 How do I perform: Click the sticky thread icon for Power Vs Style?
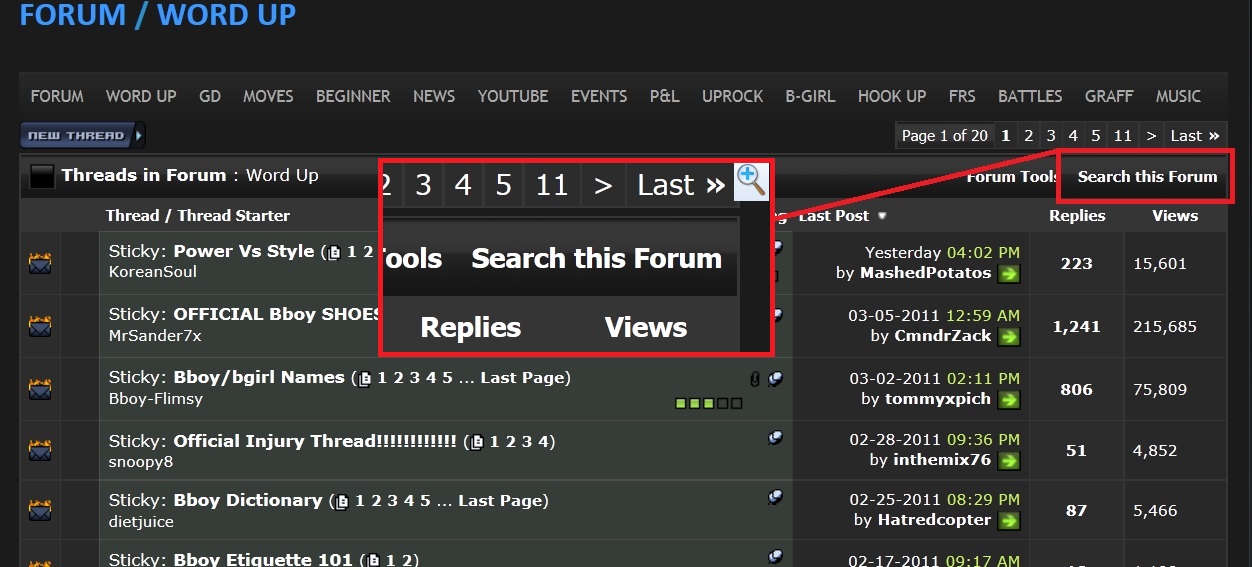tap(40, 263)
